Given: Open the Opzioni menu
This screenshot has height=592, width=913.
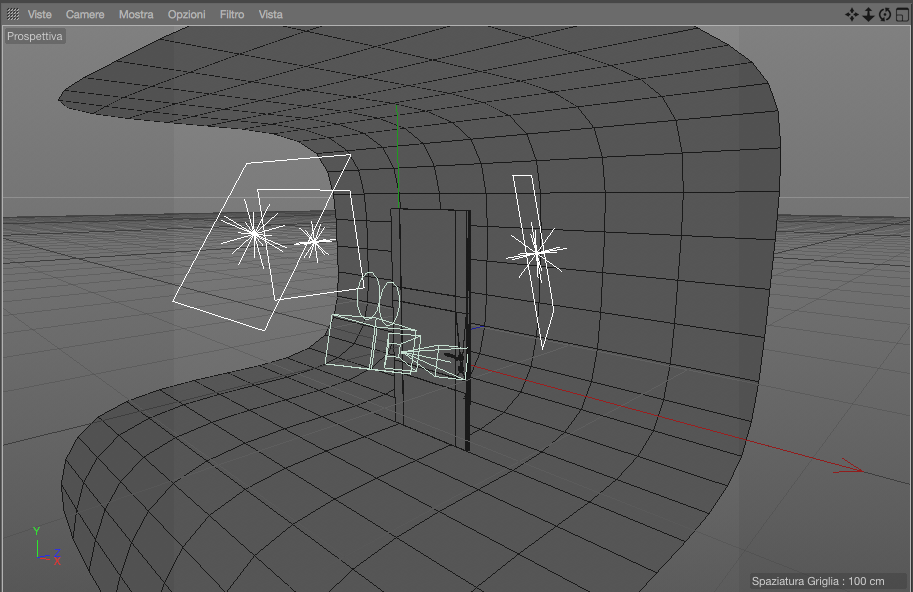Looking at the screenshot, I should click(x=186, y=15).
